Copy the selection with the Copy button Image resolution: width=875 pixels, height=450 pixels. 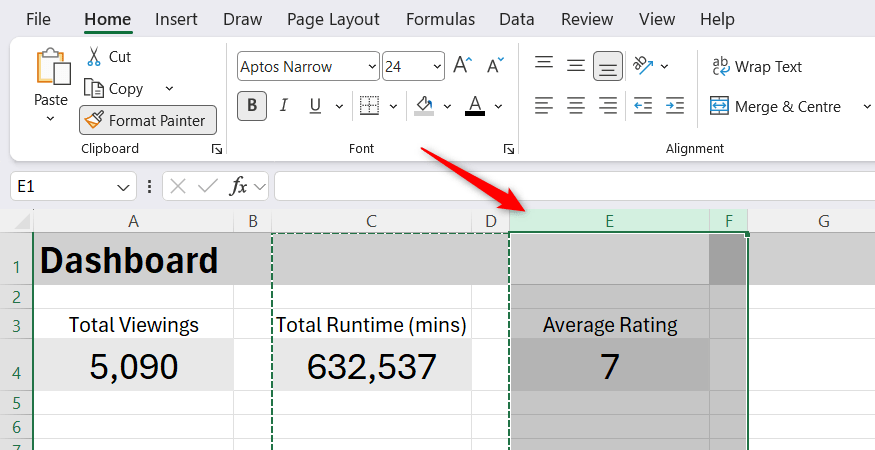[x=114, y=89]
